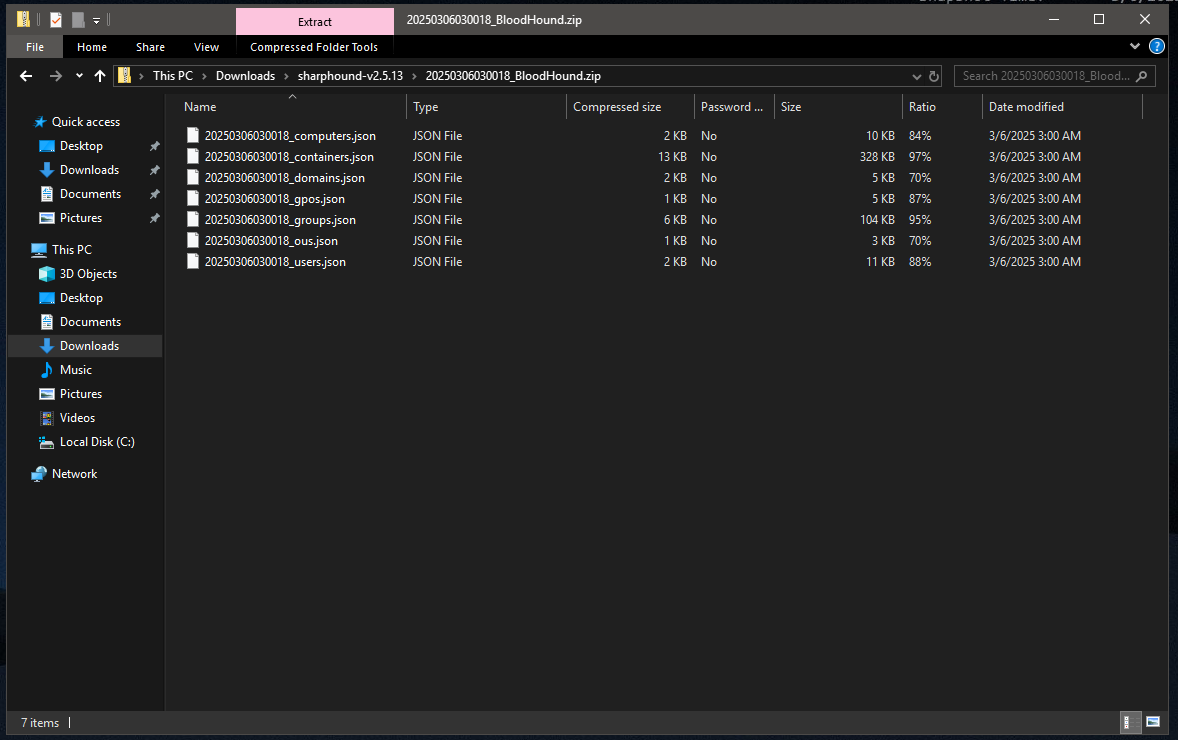Open Explorer Help question mark icon
Viewport: 1178px width, 740px height.
(x=1156, y=47)
